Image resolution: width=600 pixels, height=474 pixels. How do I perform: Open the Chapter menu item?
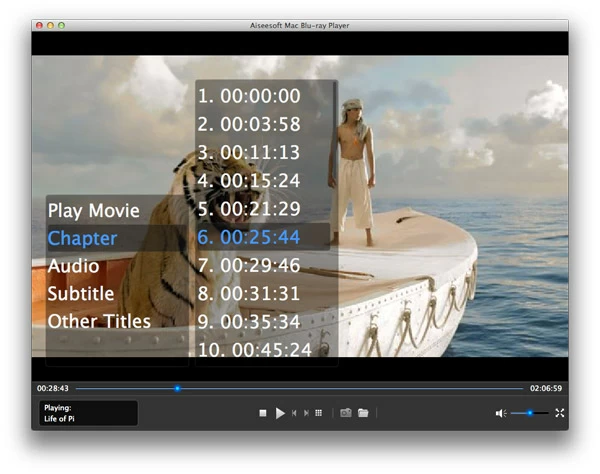click(82, 239)
